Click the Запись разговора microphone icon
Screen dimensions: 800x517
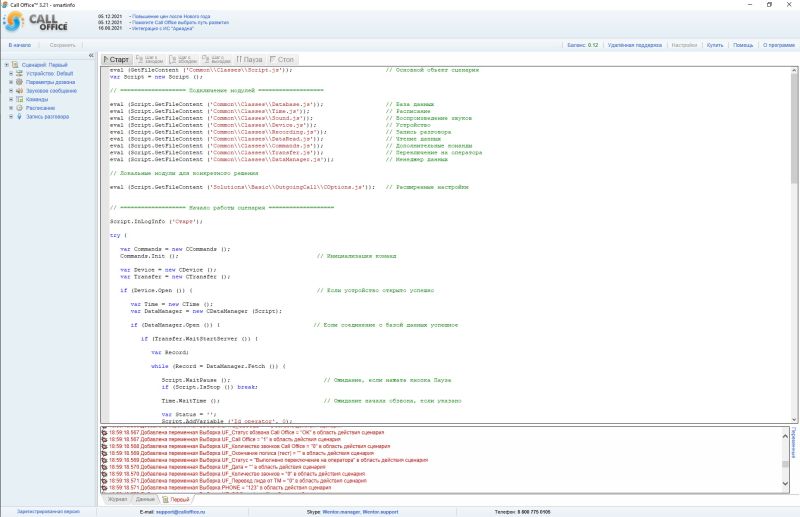tap(19, 117)
